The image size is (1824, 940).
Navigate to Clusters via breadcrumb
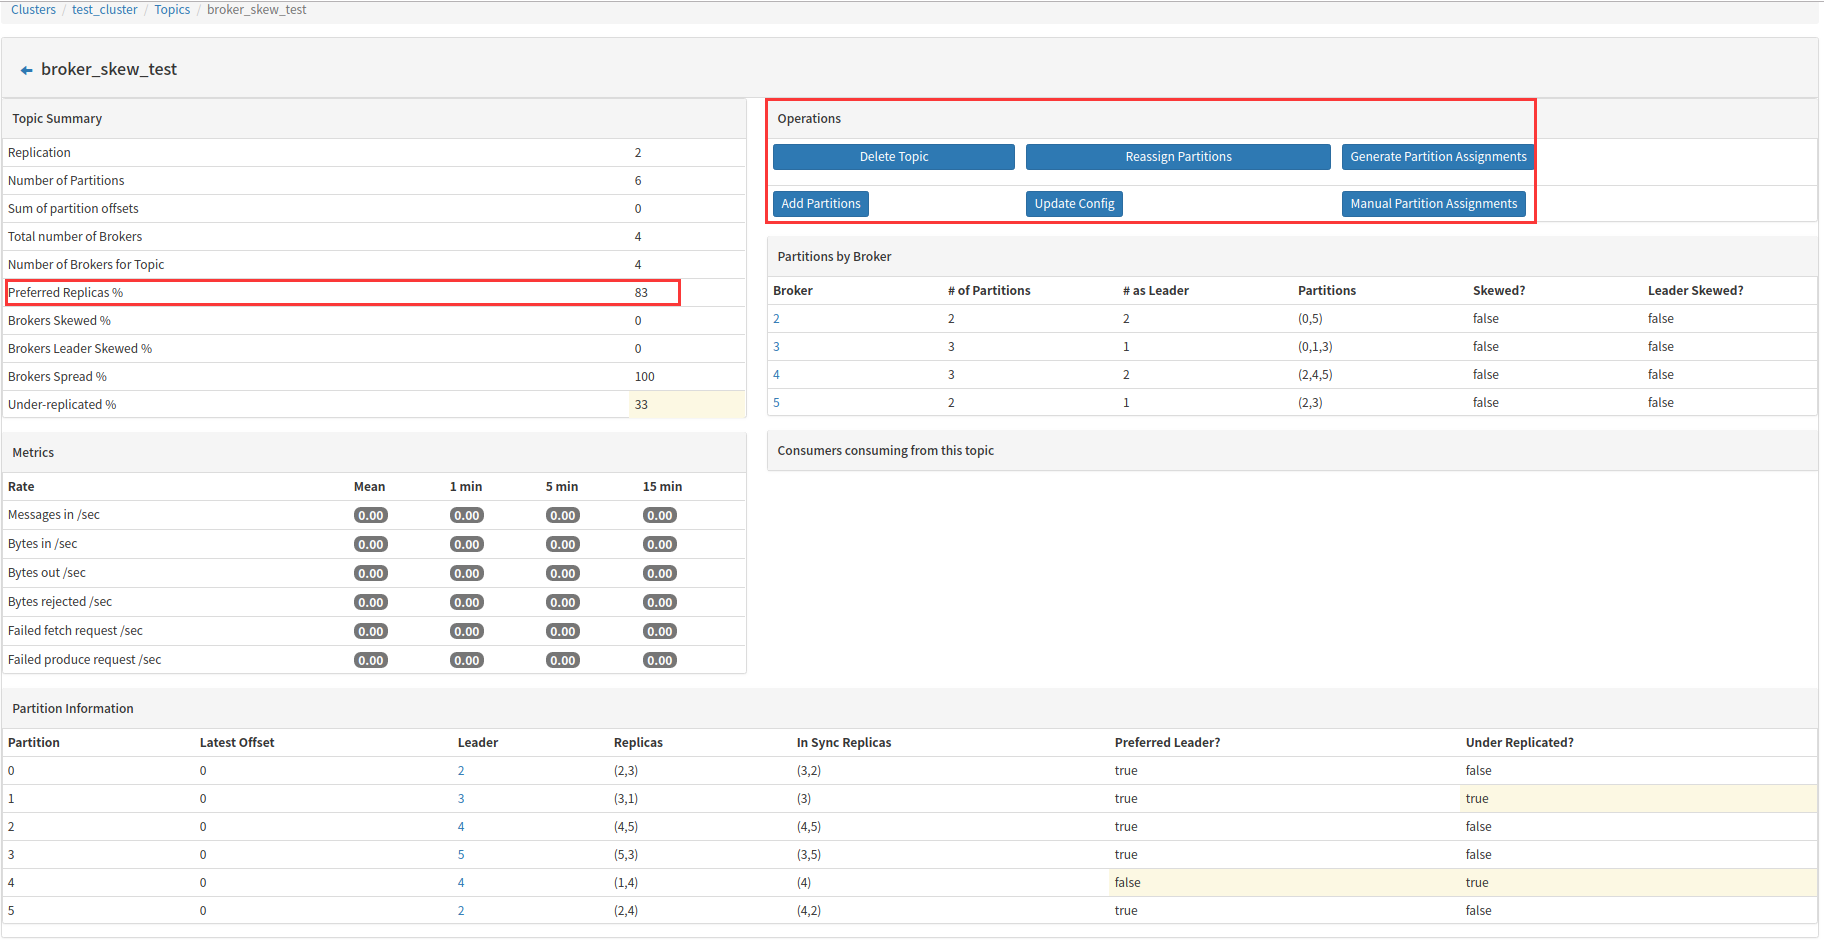point(33,9)
